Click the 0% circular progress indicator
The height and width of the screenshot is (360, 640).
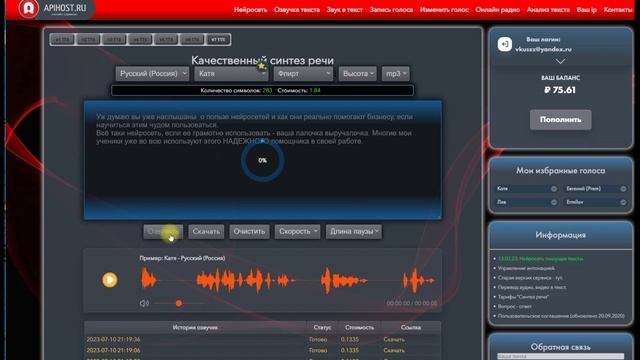262,160
